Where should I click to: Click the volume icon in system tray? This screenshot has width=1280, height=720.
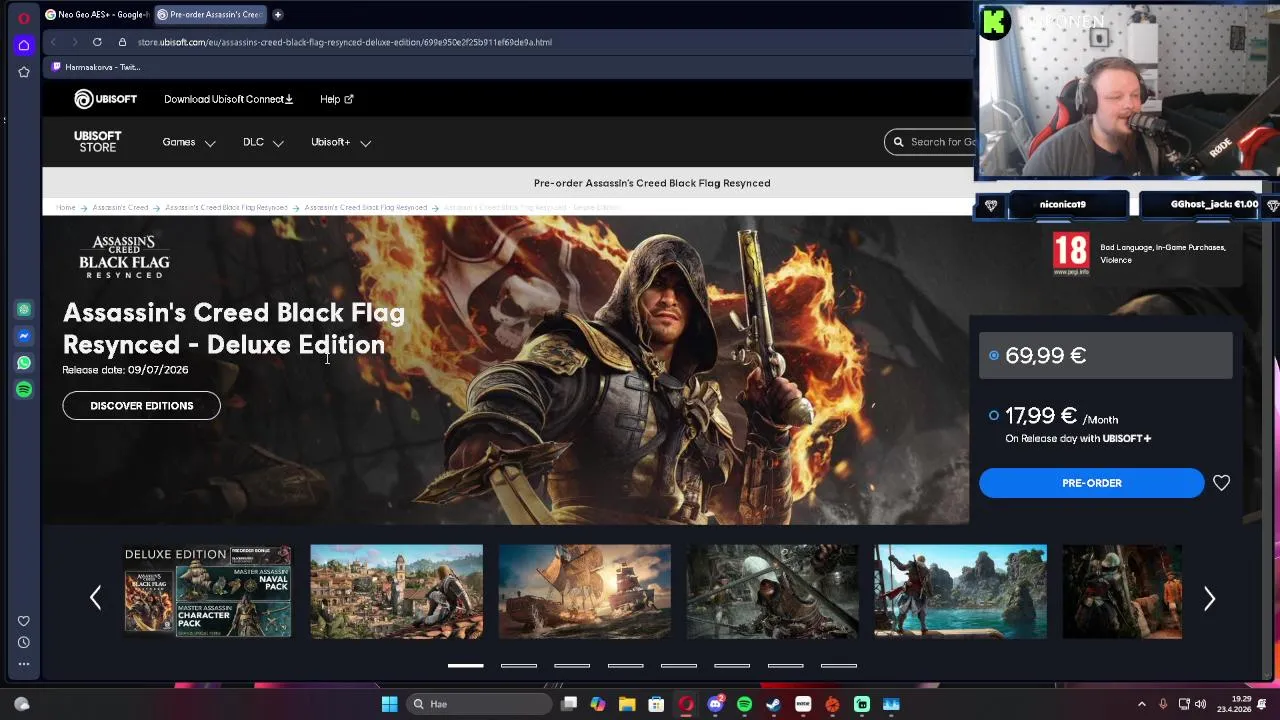point(1200,704)
